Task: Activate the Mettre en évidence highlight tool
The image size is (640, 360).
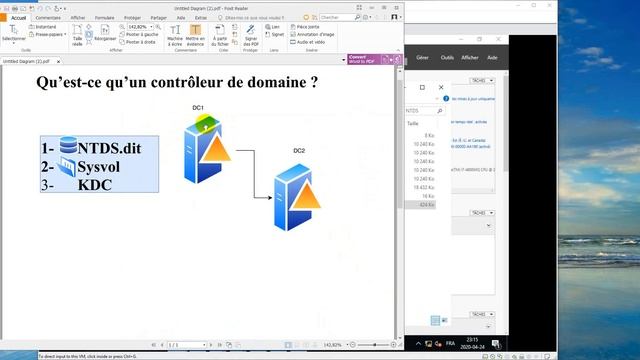Action: (x=195, y=35)
